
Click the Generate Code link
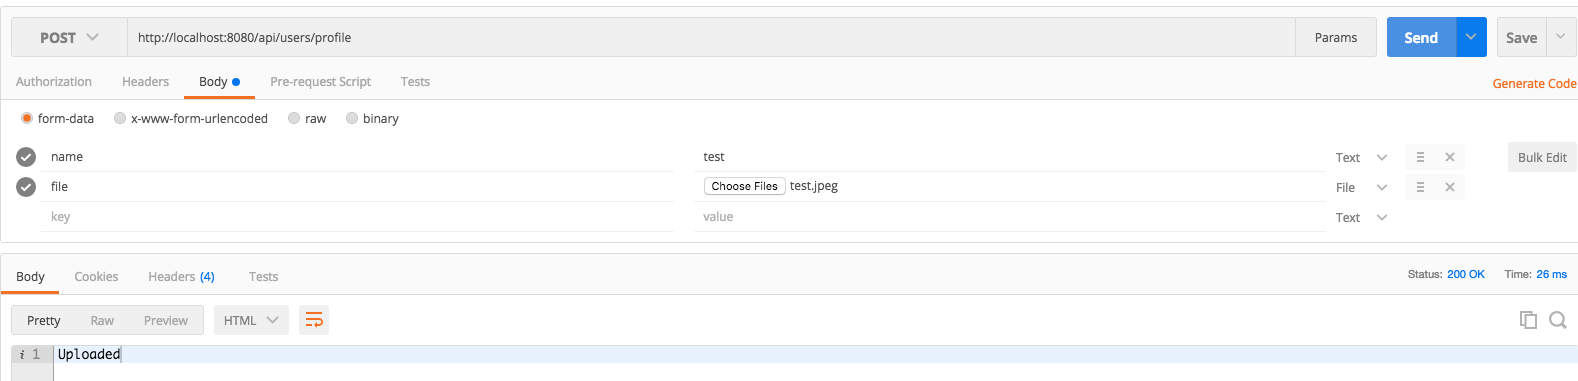[1534, 84]
